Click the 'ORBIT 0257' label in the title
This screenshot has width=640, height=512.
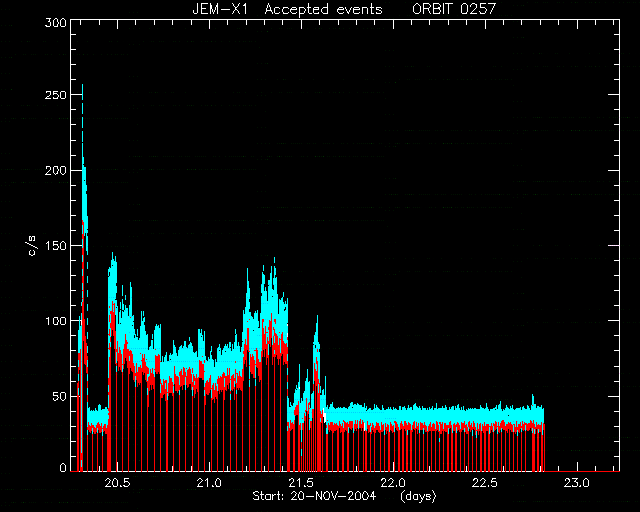tap(454, 9)
